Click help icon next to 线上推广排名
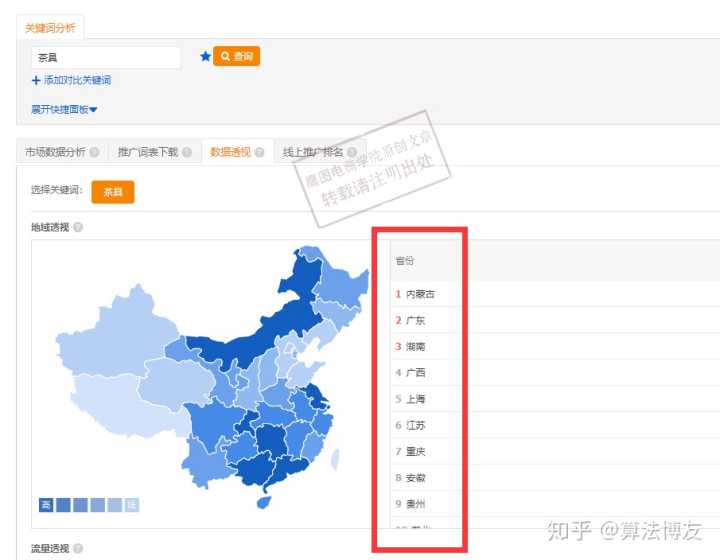This screenshot has width=720, height=560. tap(352, 152)
